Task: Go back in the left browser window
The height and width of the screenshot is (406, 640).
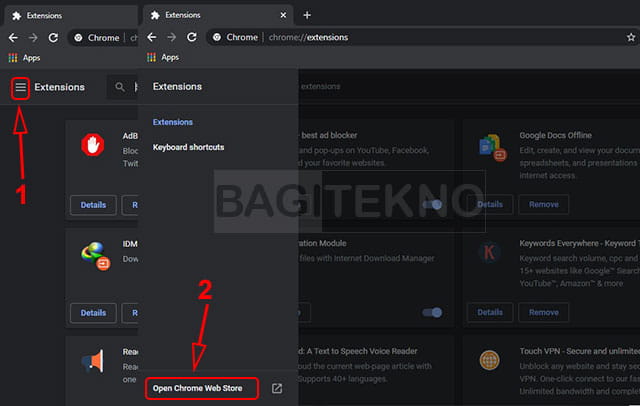Action: click(x=13, y=38)
